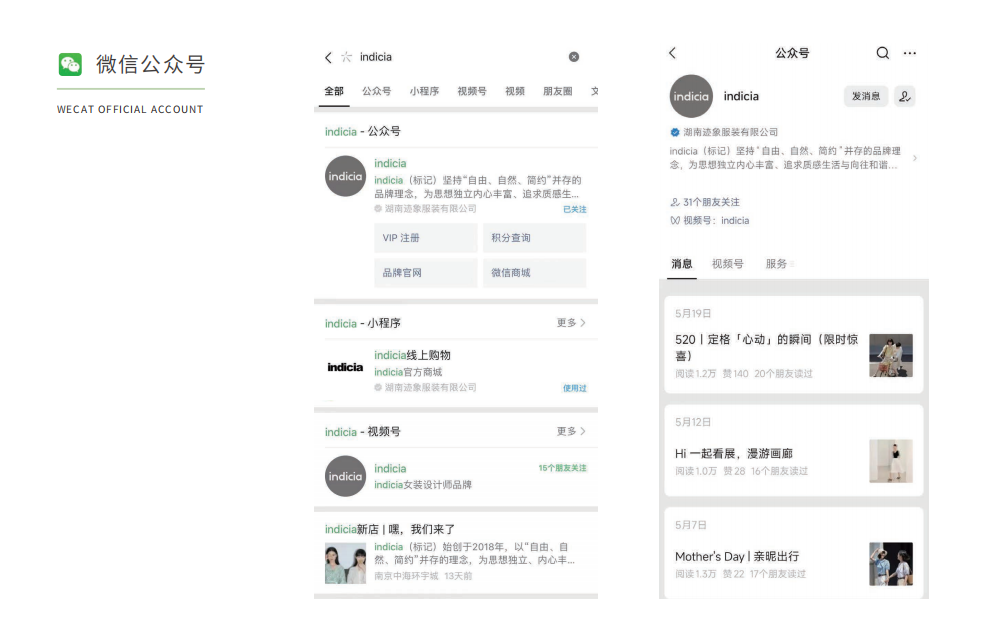Go back from the 公众号 profile page
Screen dimensions: 994x636
coord(673,53)
